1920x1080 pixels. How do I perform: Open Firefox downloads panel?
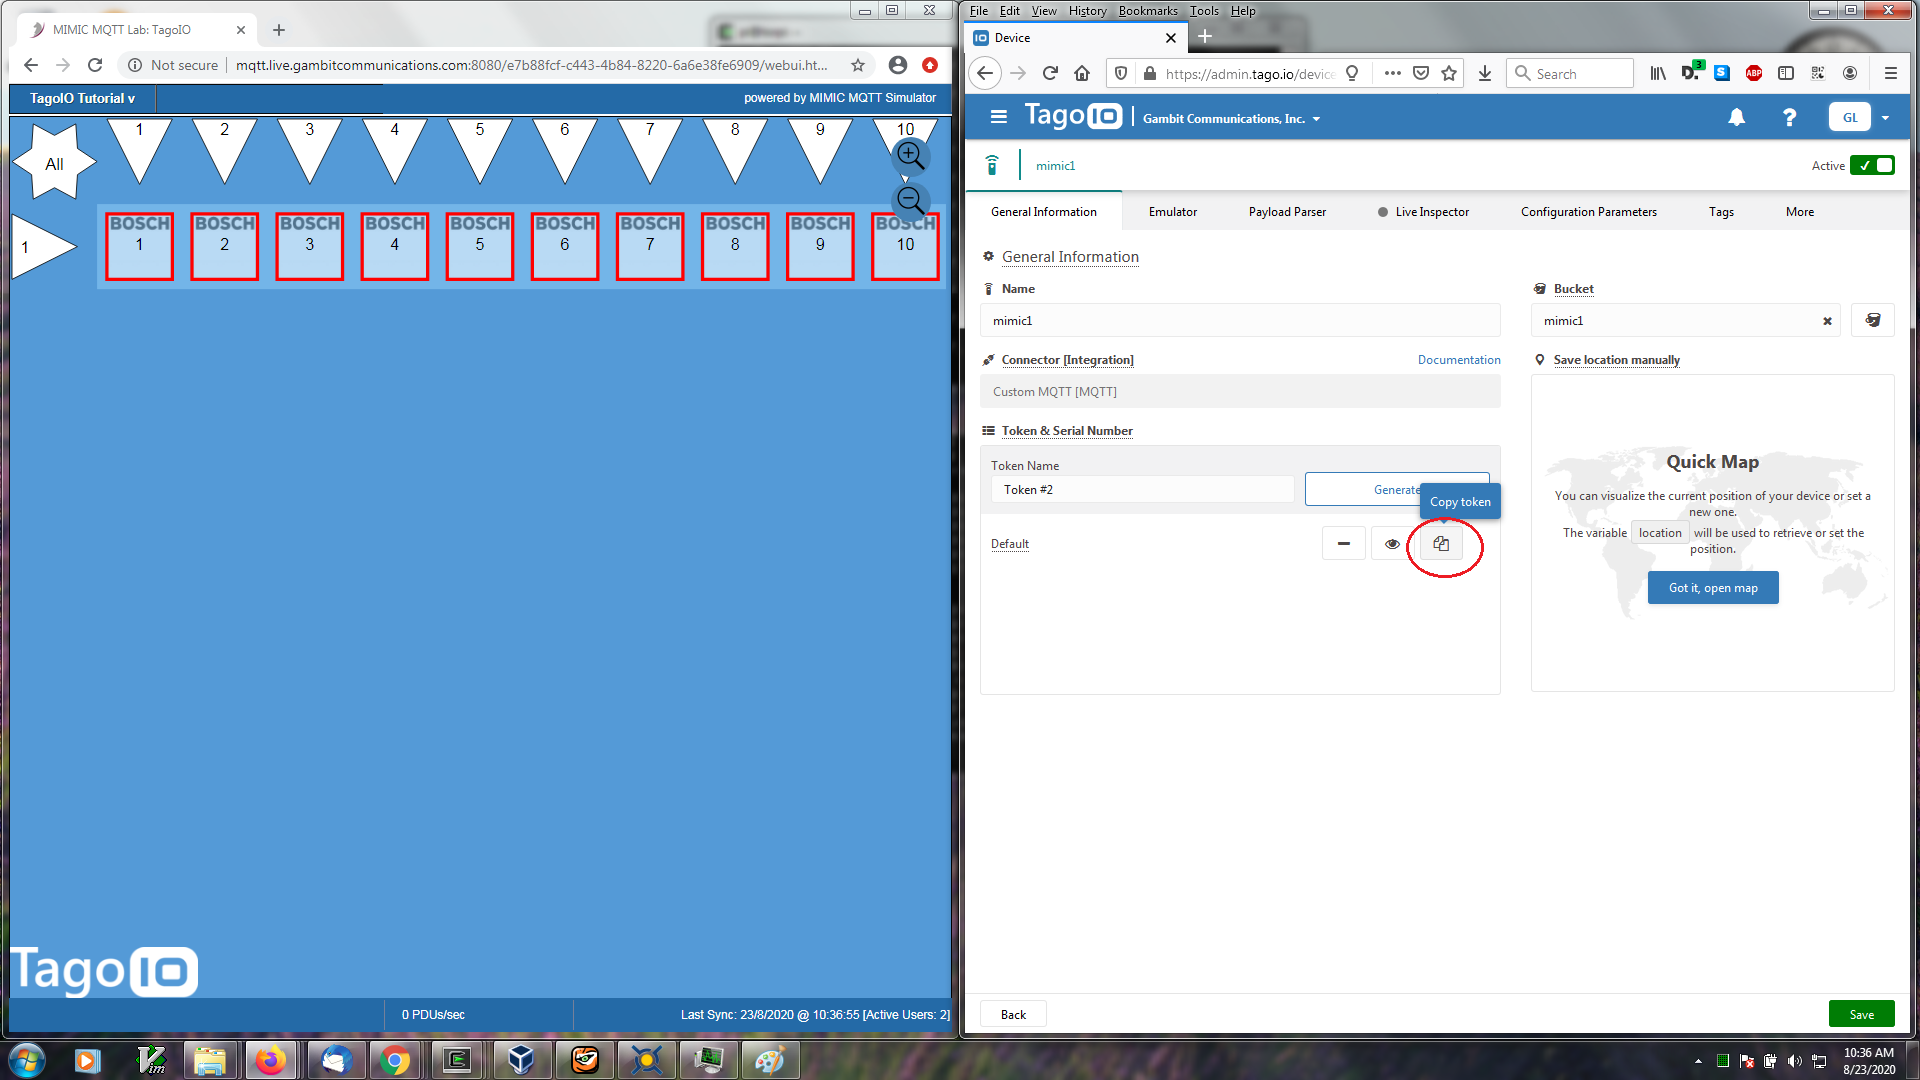tap(1485, 73)
